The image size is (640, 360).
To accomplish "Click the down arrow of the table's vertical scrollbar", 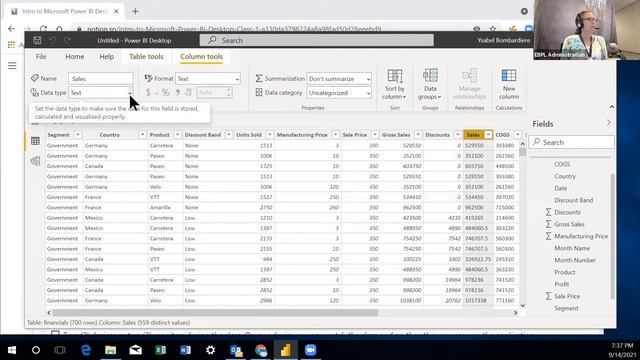I will (522, 305).
